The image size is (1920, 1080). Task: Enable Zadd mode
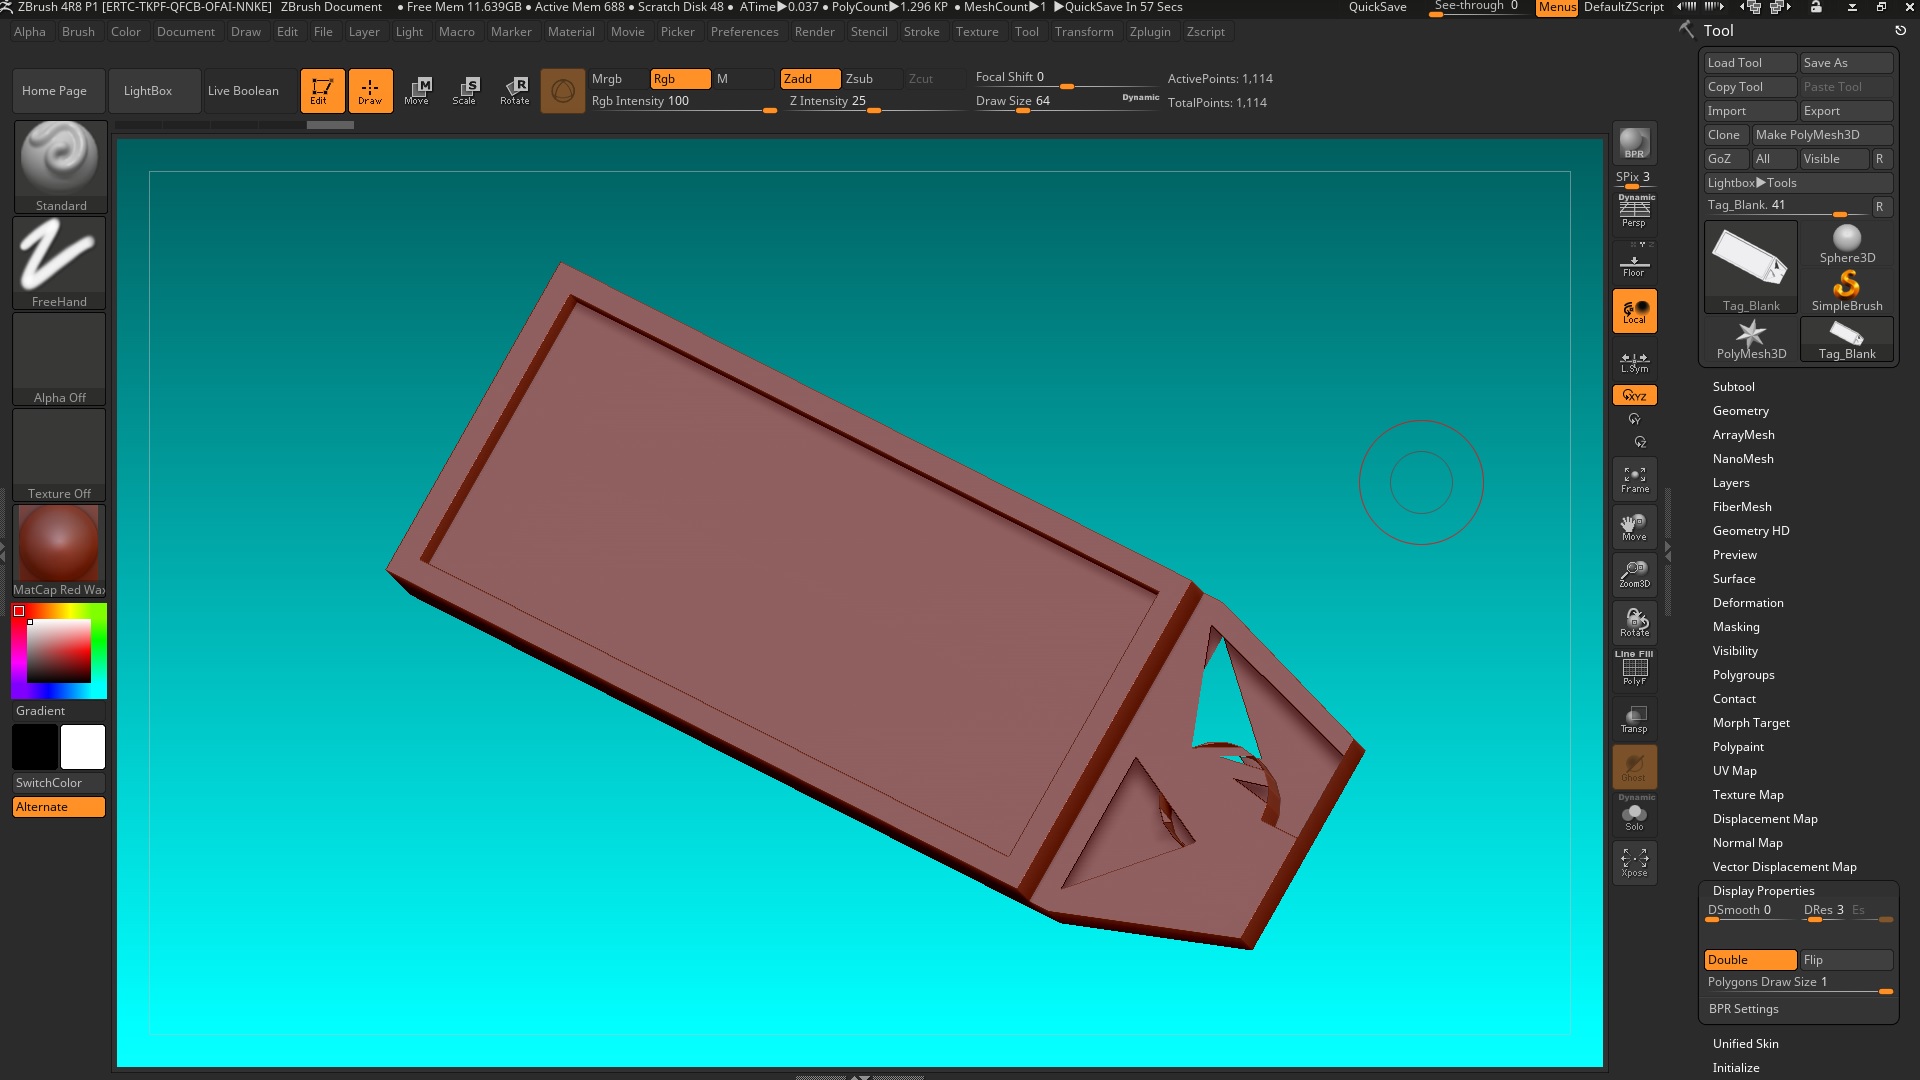tap(810, 79)
